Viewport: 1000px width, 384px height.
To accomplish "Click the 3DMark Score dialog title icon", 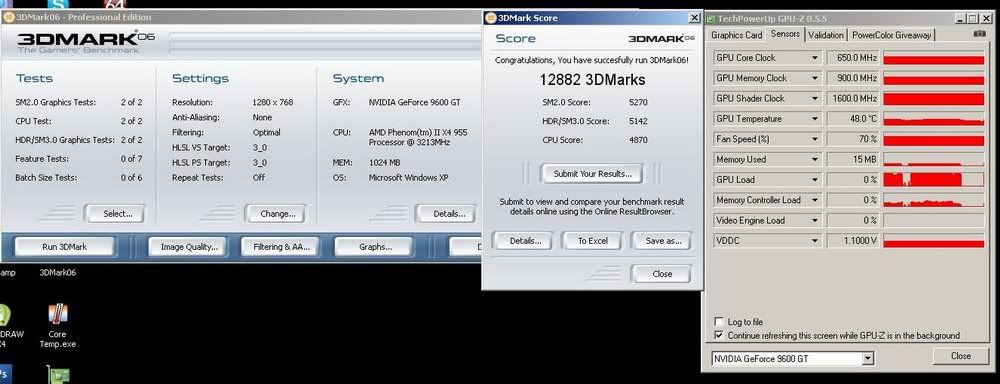I will 490,18.
